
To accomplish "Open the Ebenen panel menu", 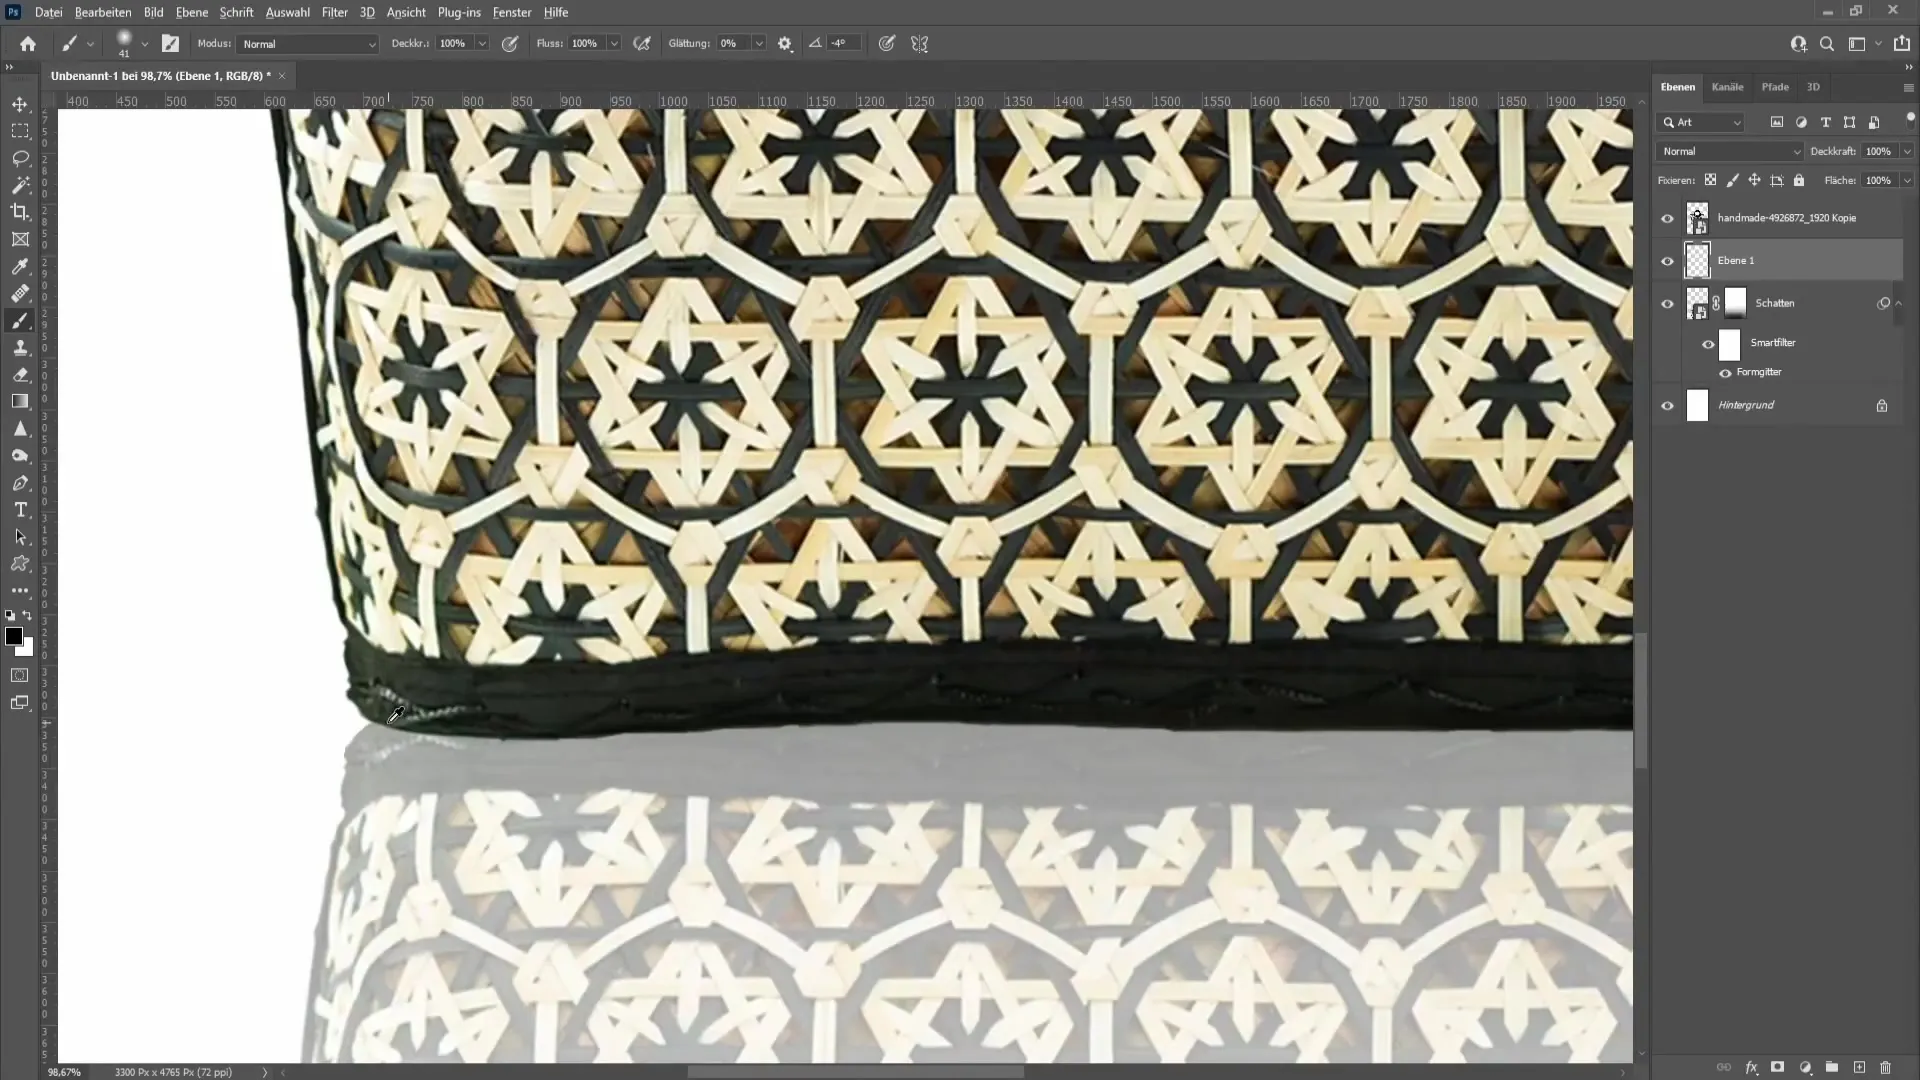I will click(1907, 86).
